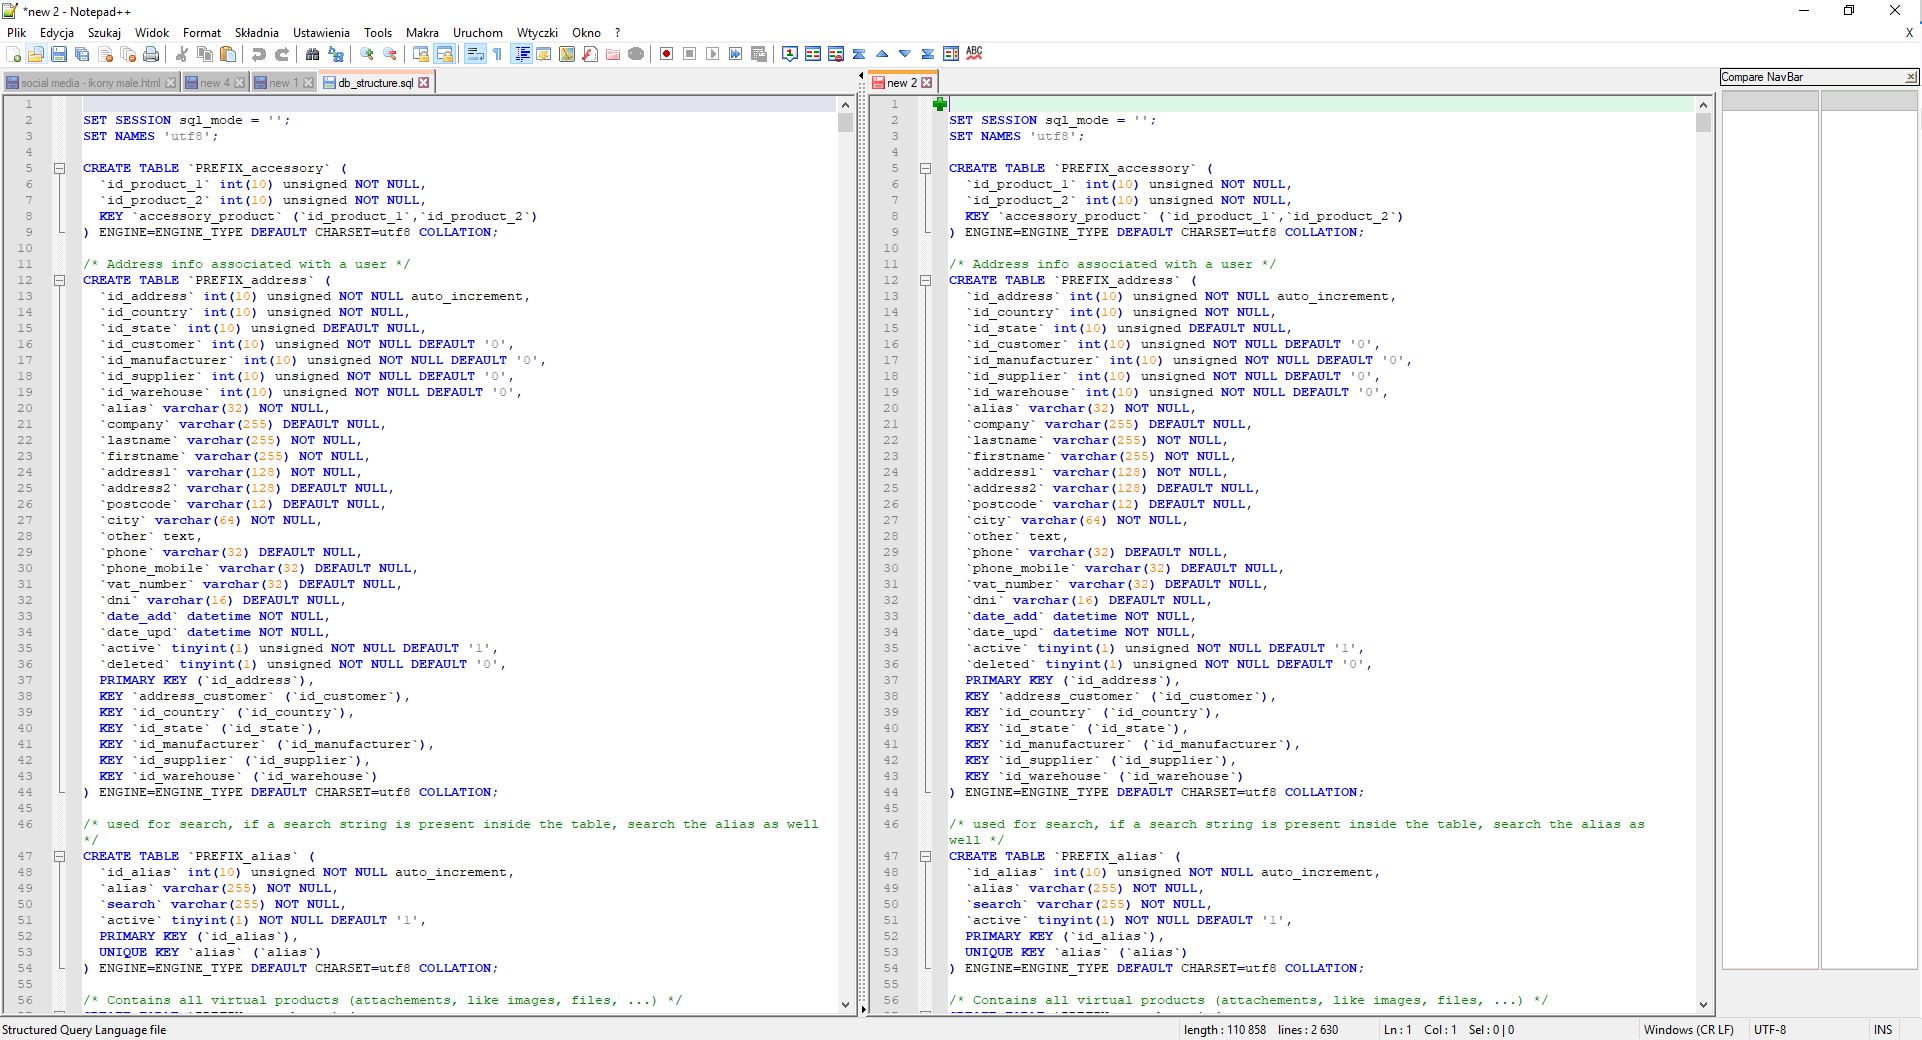
Task: Click the right pane's vertical scrollbar thumb
Action: (x=1704, y=122)
